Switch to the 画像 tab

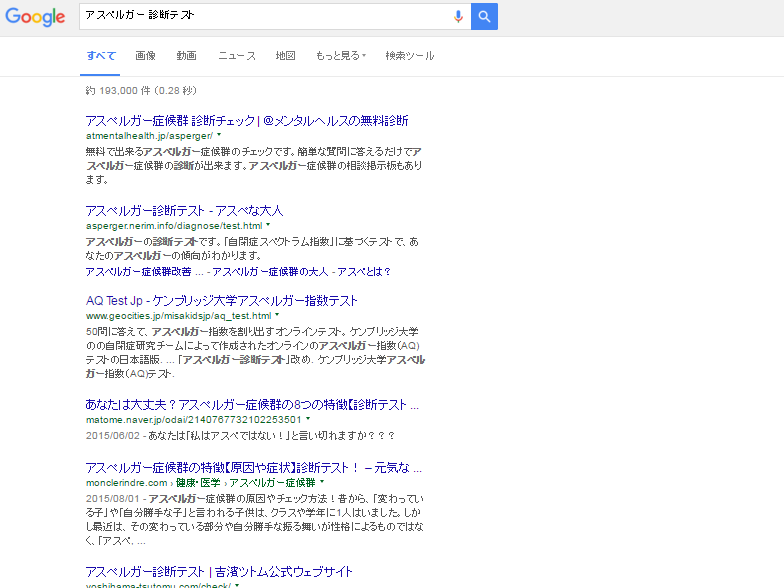point(146,56)
